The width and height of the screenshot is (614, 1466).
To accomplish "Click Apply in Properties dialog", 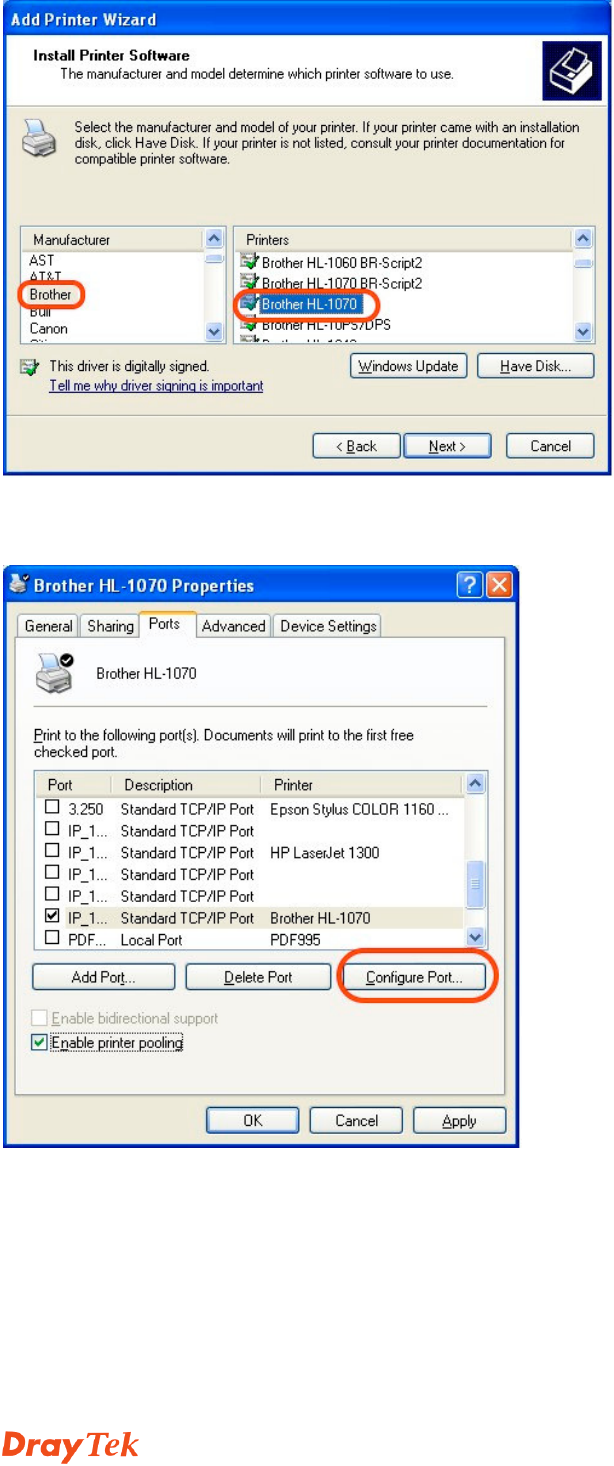I will click(x=459, y=1120).
